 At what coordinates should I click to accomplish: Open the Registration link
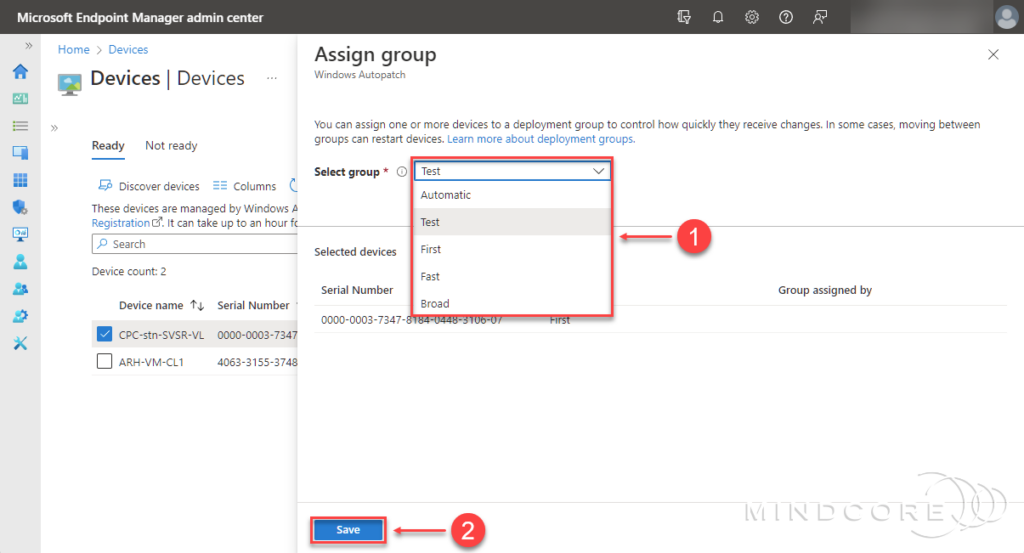[x=126, y=223]
